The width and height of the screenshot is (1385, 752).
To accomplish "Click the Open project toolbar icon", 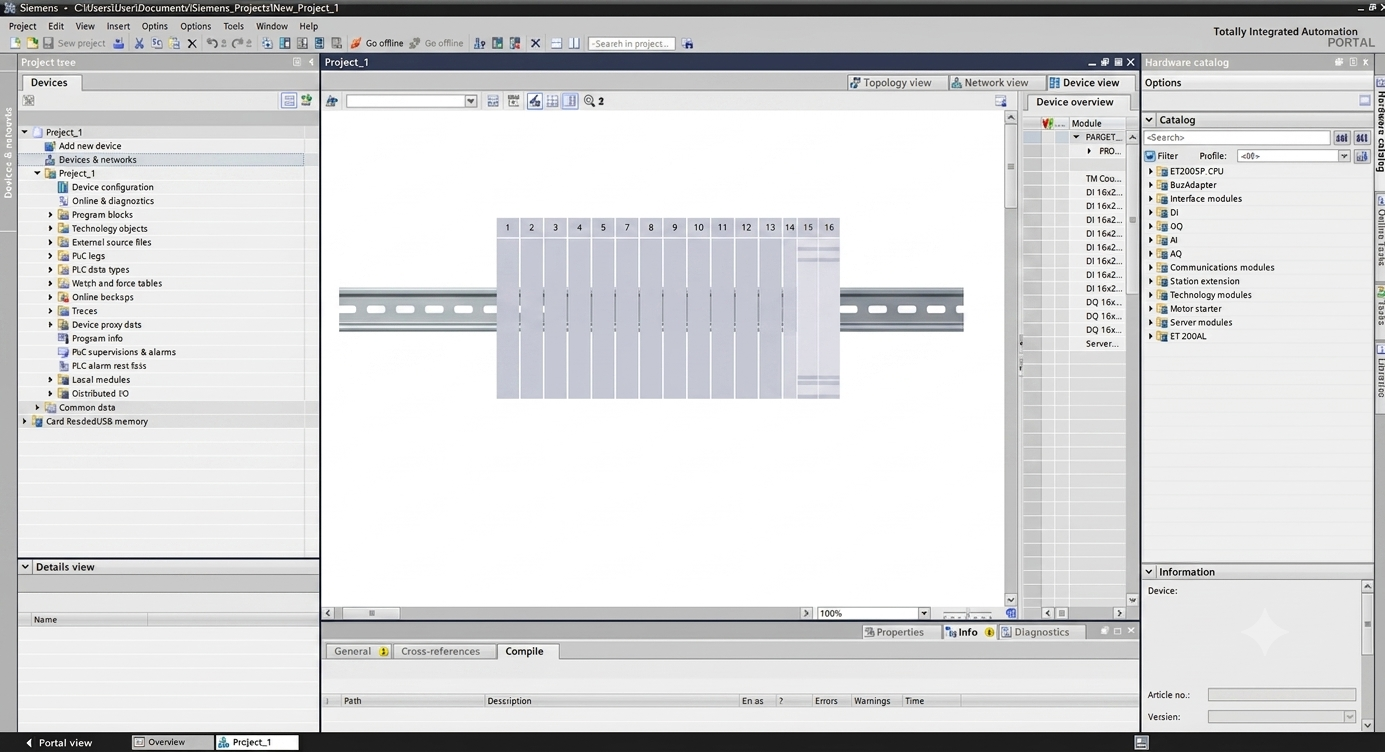I will [32, 43].
